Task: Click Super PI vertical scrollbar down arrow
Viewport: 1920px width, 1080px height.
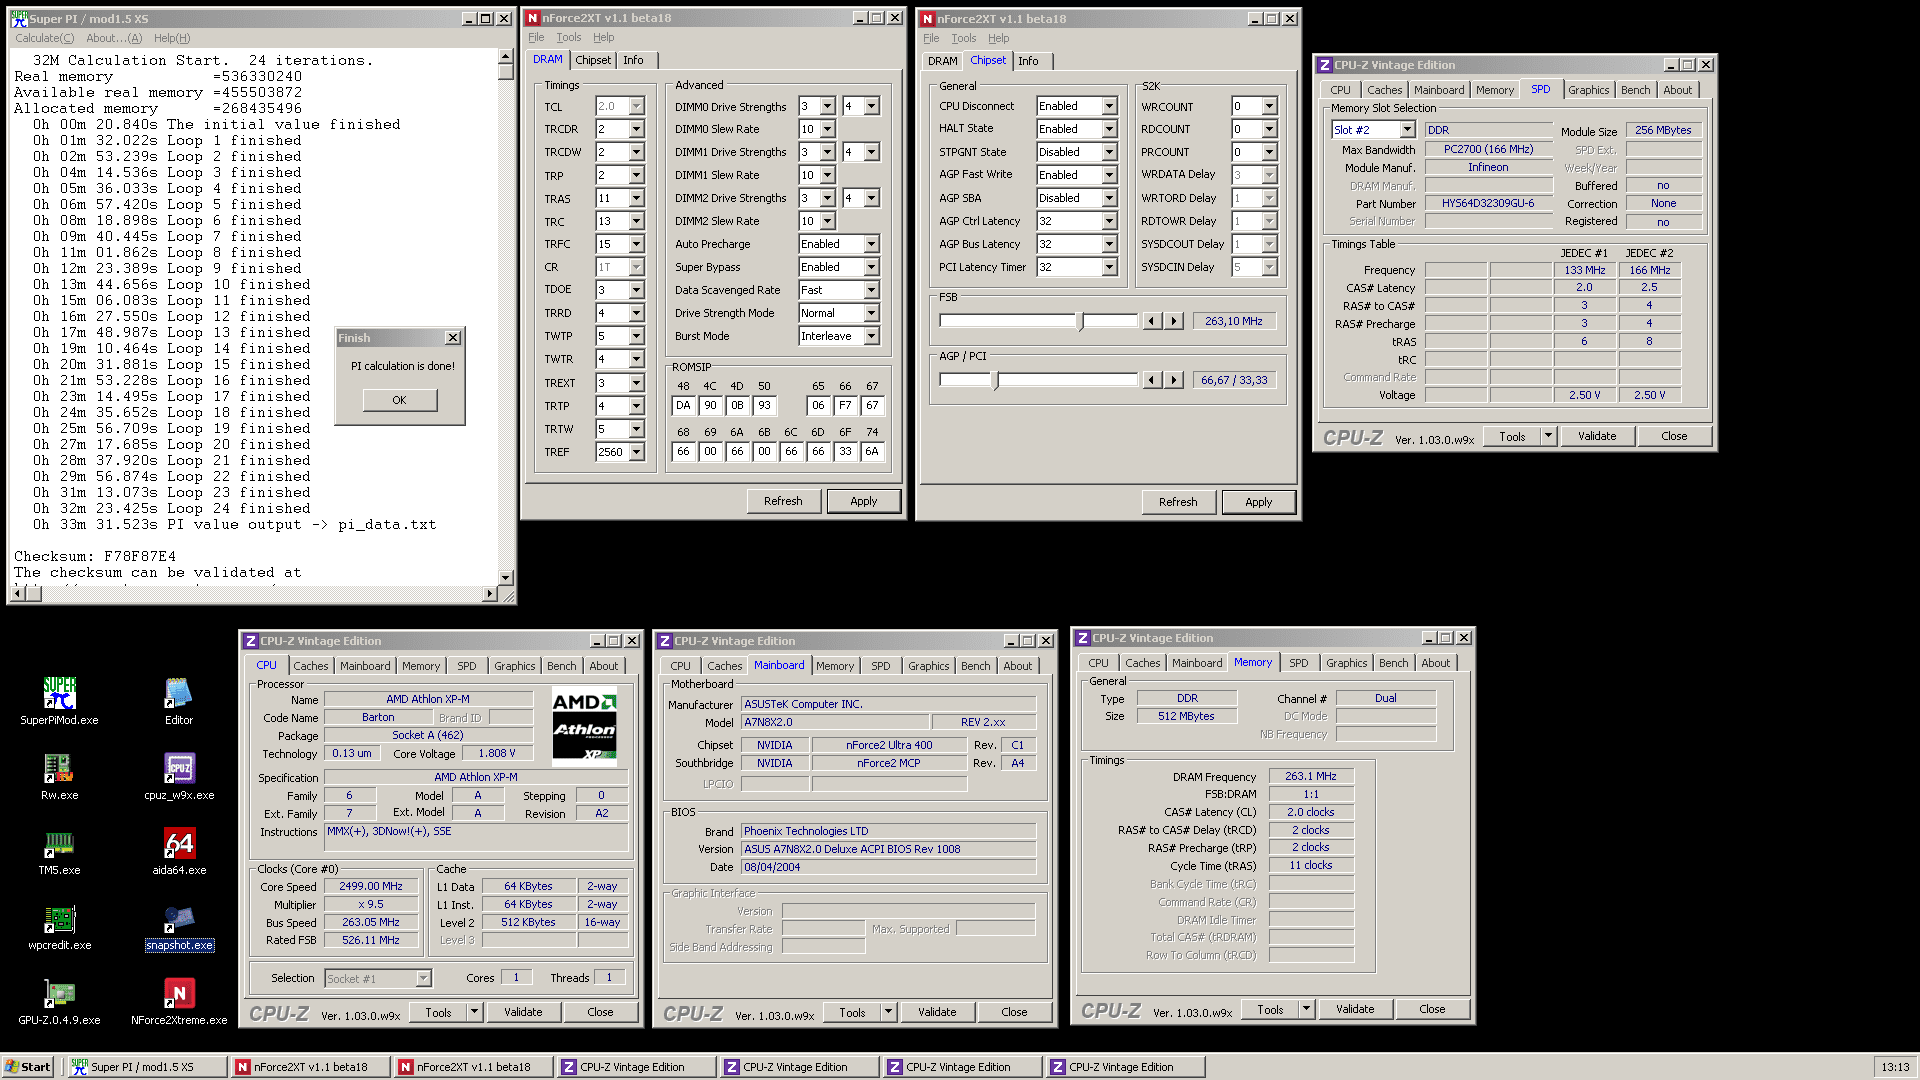Action: [x=505, y=577]
